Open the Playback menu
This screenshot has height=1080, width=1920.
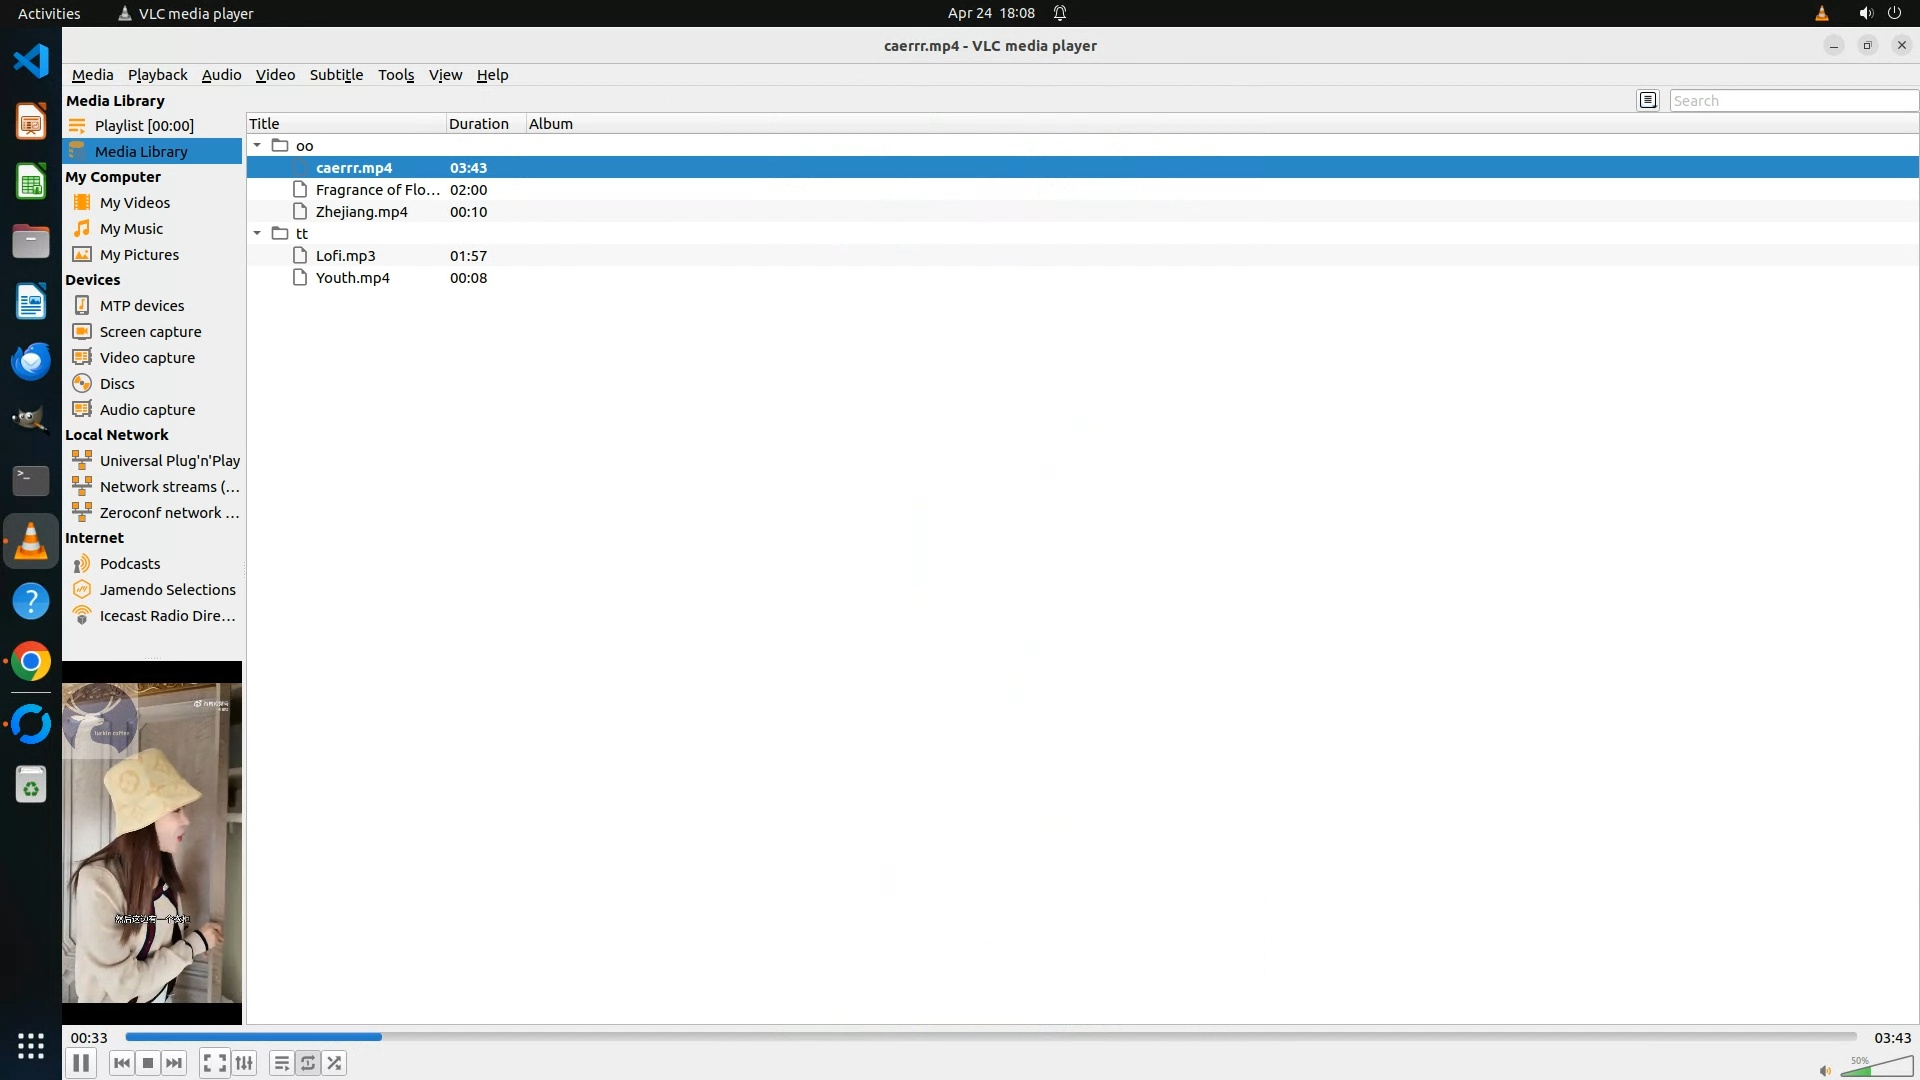[x=157, y=75]
